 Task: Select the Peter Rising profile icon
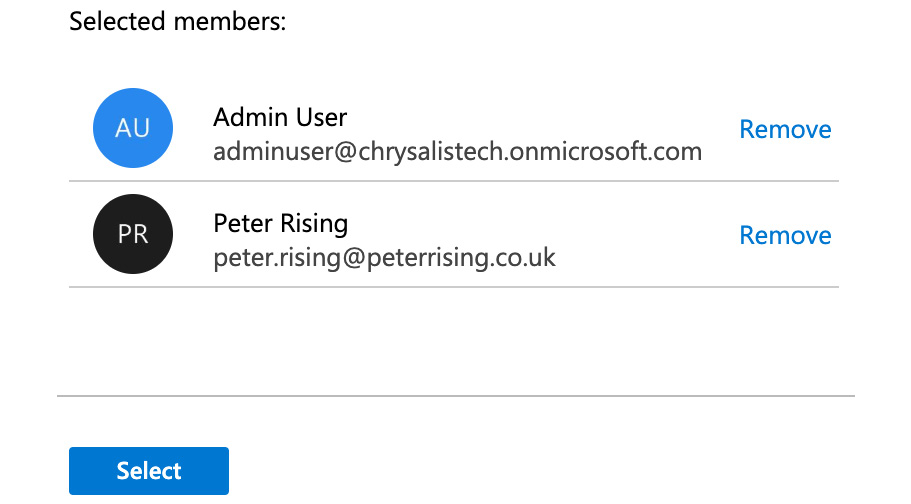point(133,234)
